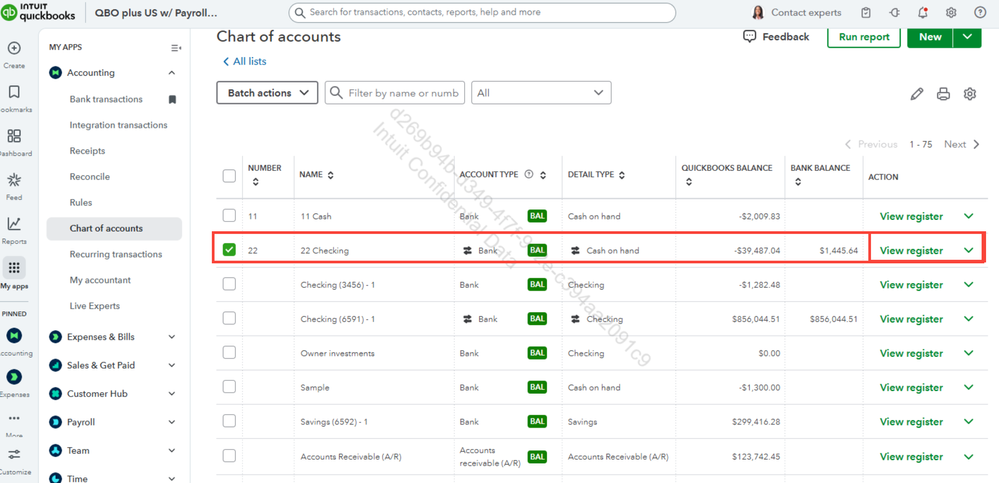Go to Next page of accounts
The height and width of the screenshot is (483, 999).
pyautogui.click(x=961, y=145)
